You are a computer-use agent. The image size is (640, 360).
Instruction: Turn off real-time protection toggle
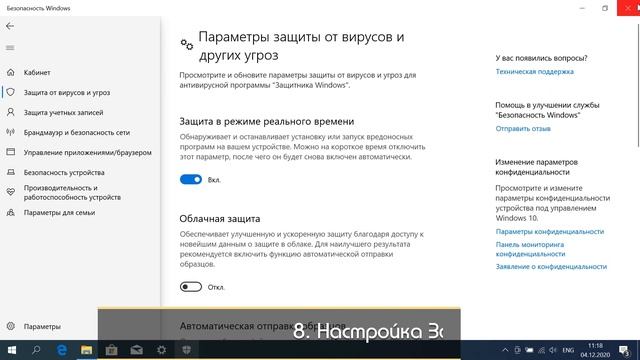tap(191, 180)
